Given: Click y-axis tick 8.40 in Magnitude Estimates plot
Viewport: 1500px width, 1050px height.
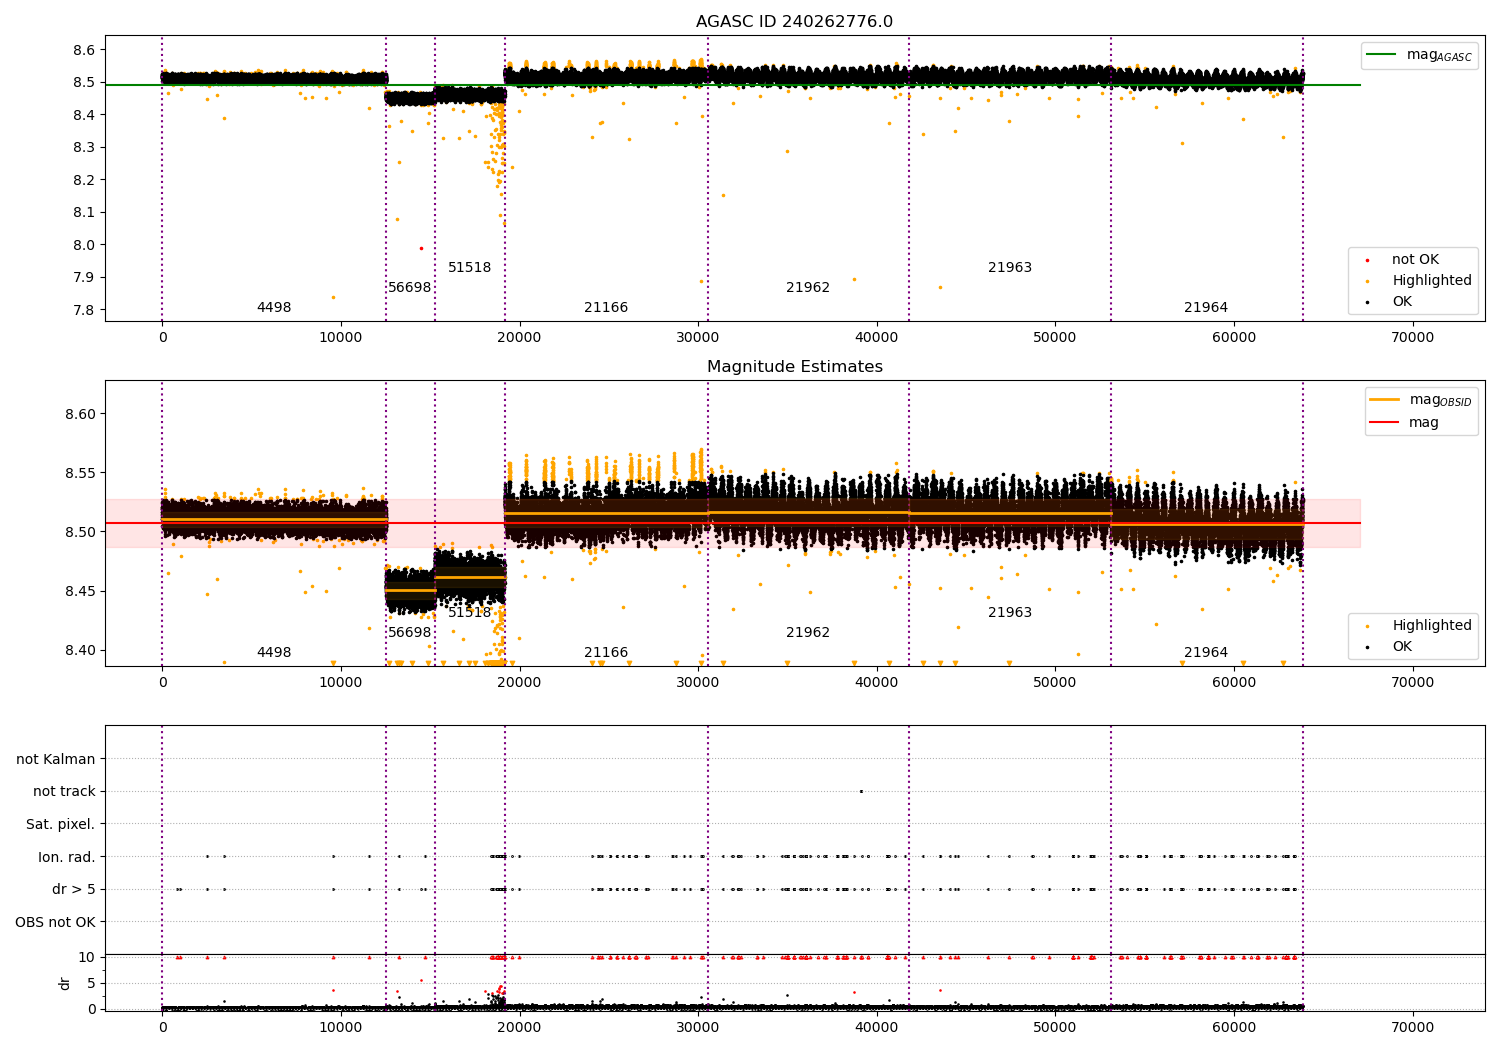Looking at the screenshot, I should (x=80, y=650).
